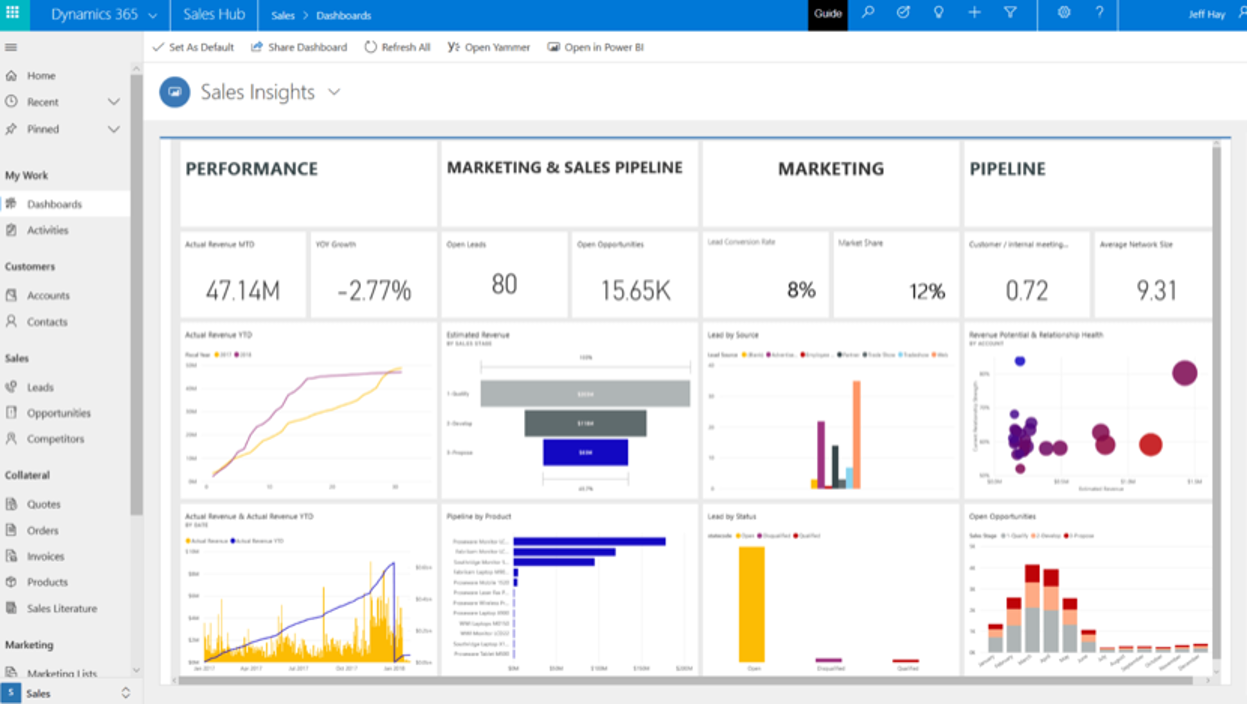Click the 0.72 meeting ratio value
This screenshot has height=704, width=1247.
[1027, 291]
